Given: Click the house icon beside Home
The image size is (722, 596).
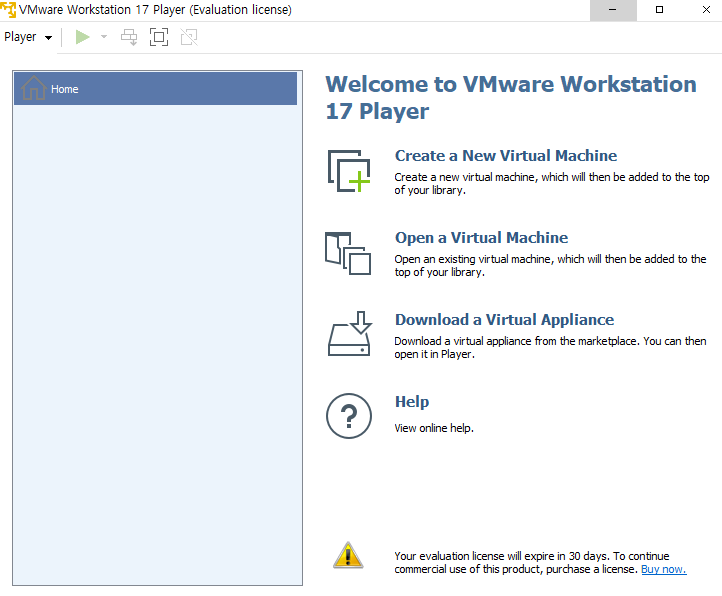Looking at the screenshot, I should (x=33, y=88).
